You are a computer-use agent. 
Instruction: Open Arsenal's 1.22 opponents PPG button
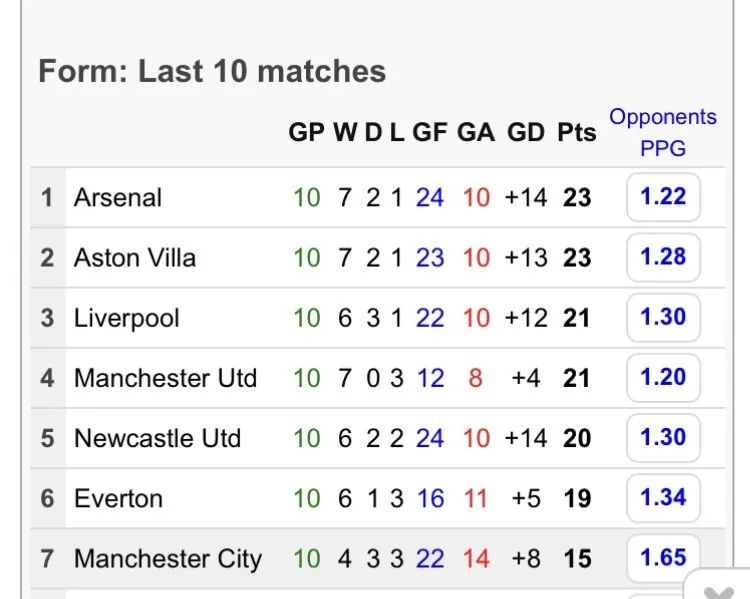663,197
